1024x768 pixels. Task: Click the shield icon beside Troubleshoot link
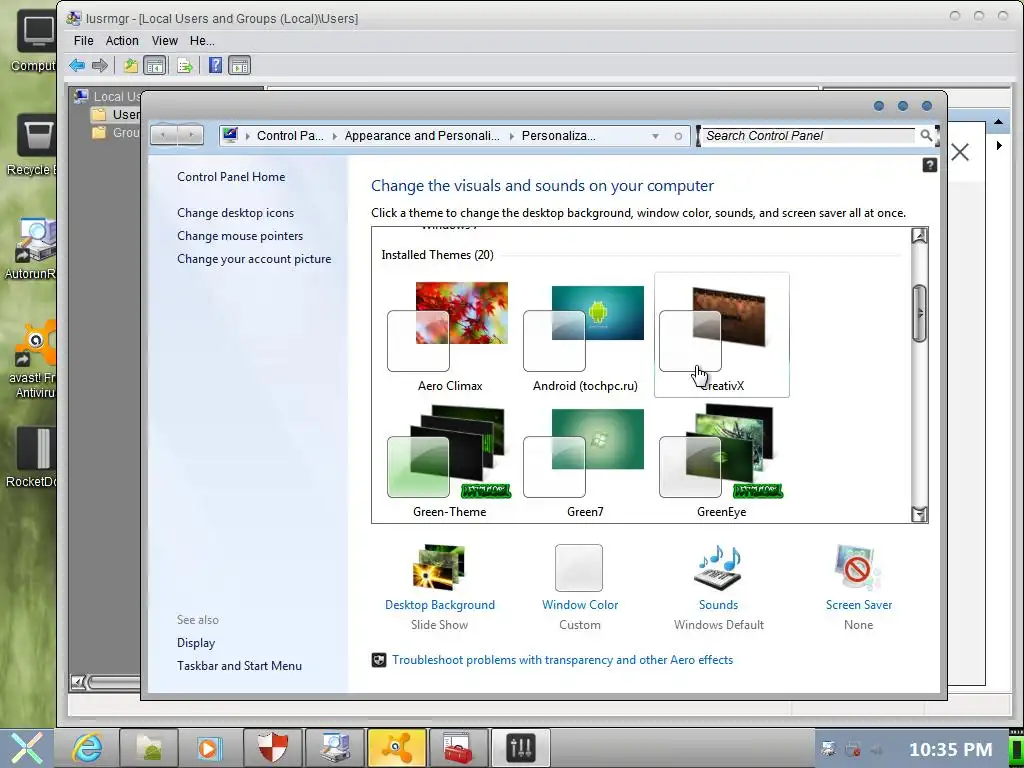(379, 660)
